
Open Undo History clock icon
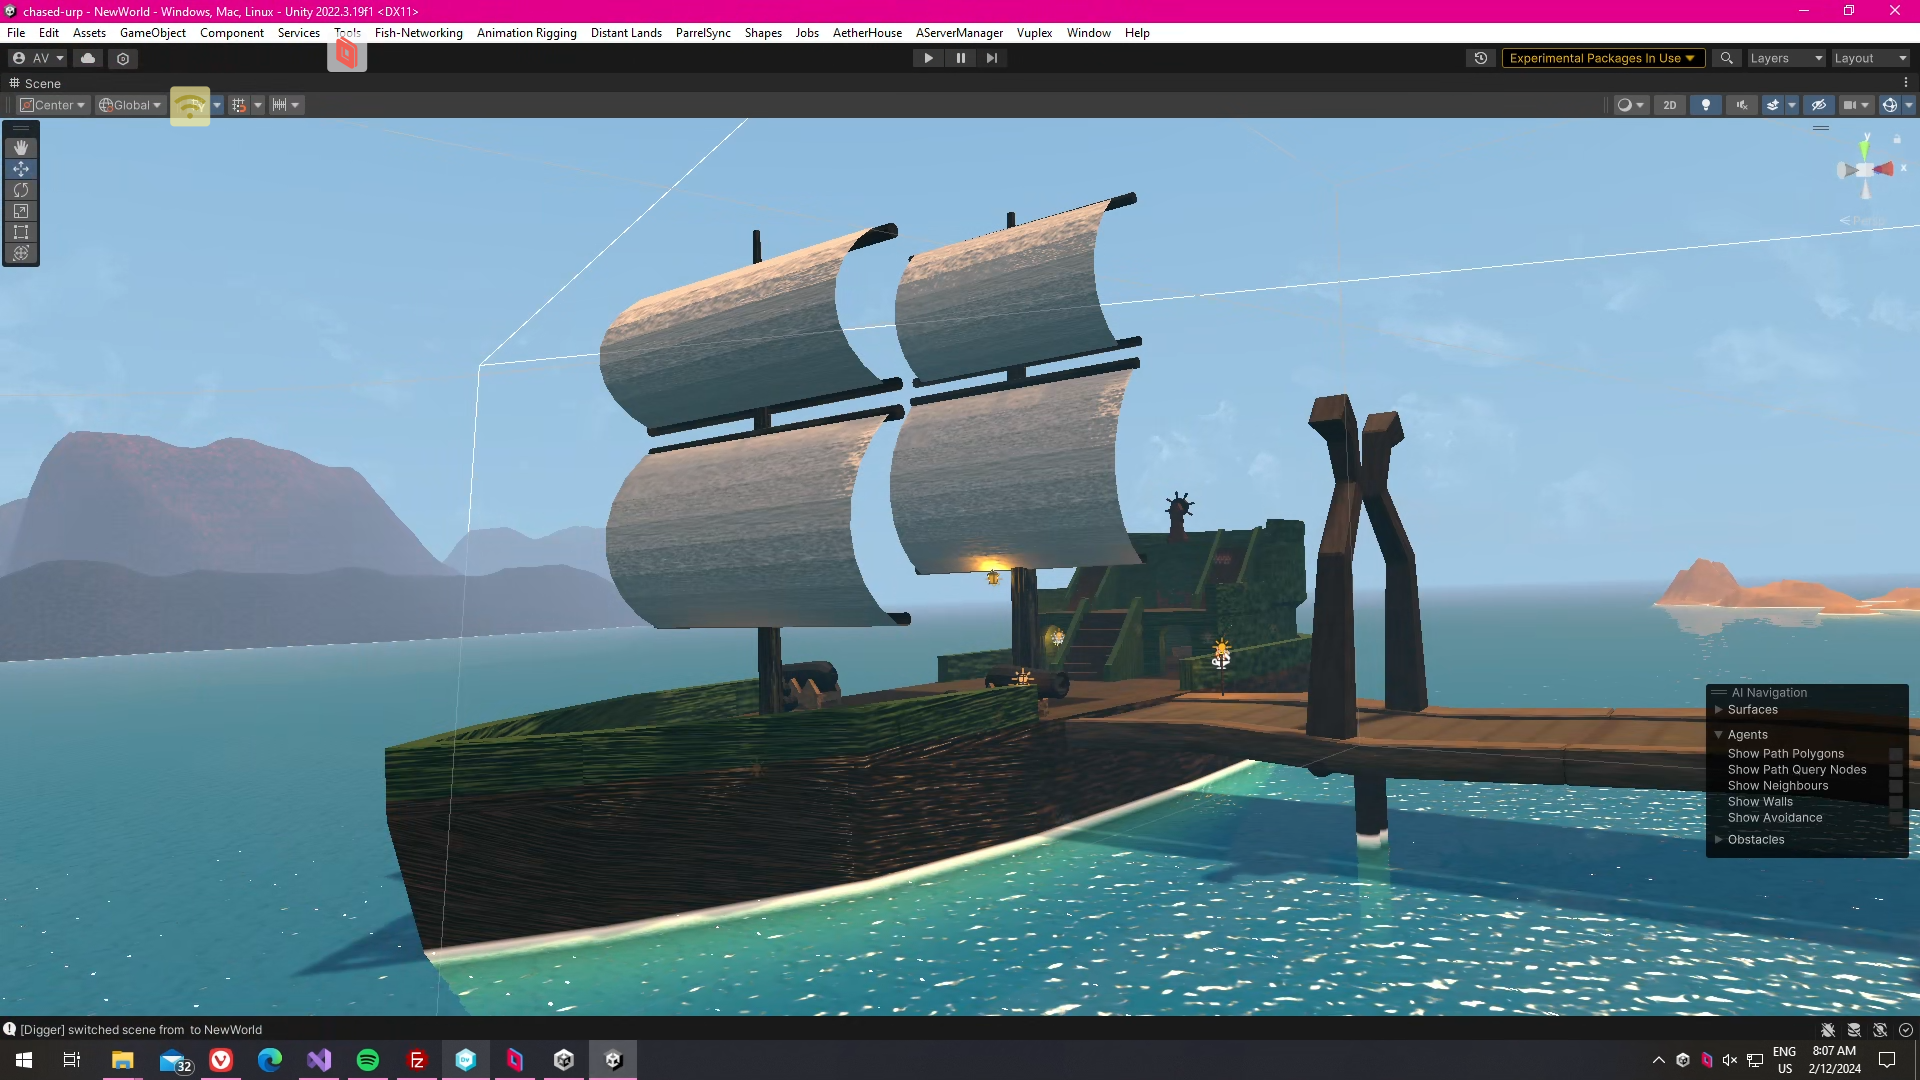pos(1481,58)
